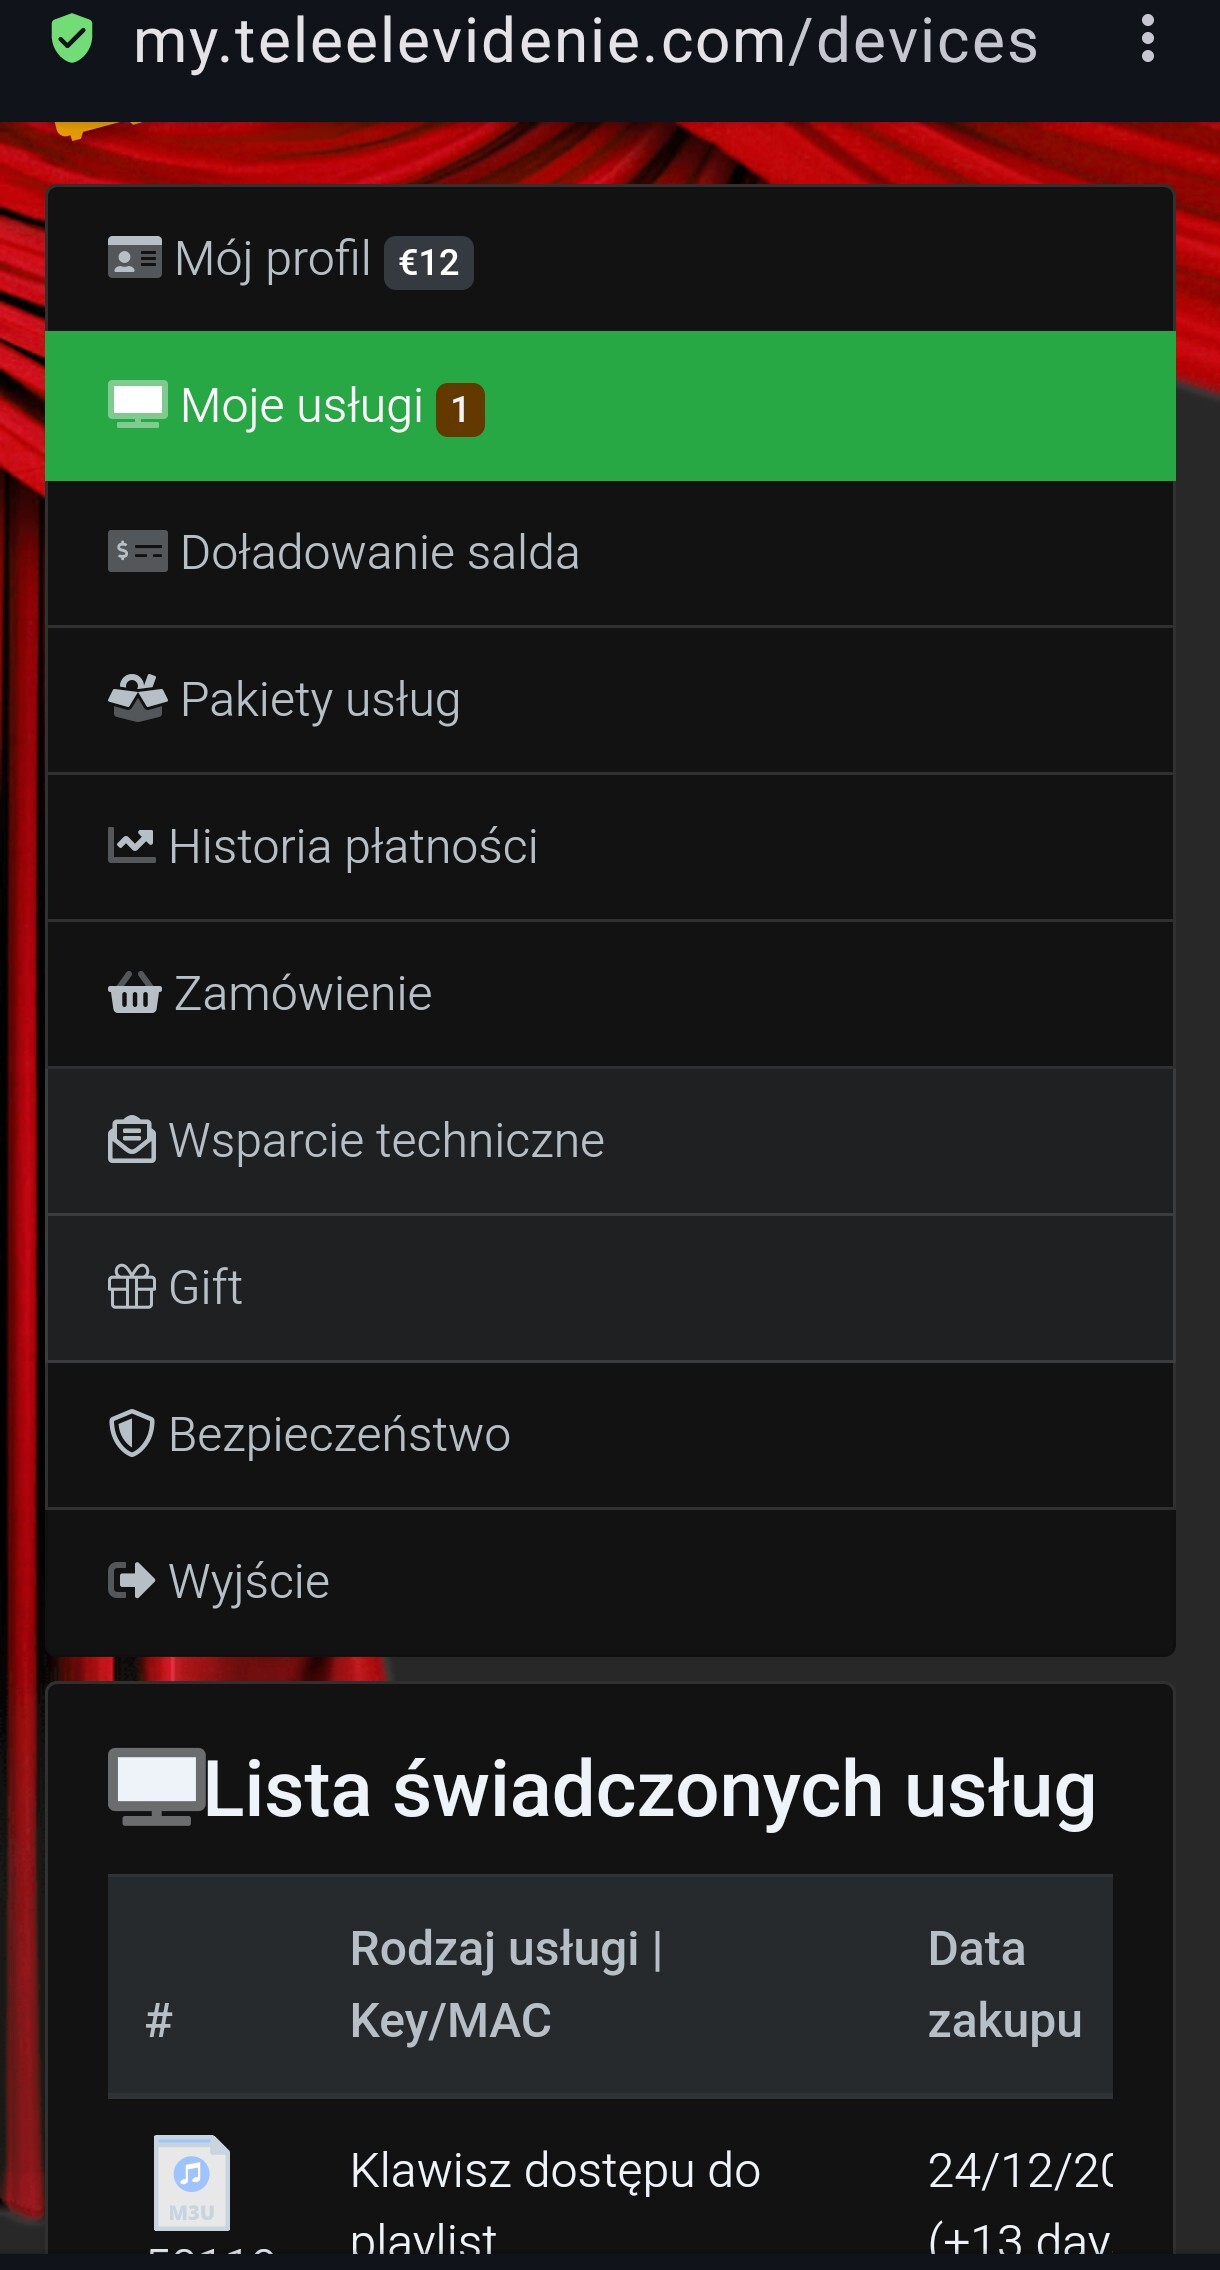The image size is (1220, 2270).
Task: Click the green shield security icon
Action: tap(72, 41)
